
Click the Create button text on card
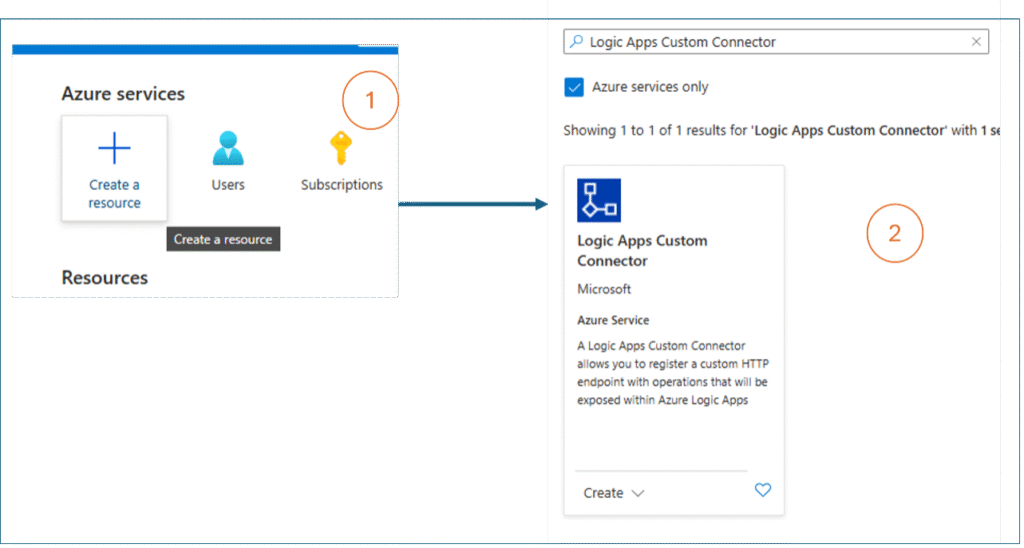click(x=603, y=493)
